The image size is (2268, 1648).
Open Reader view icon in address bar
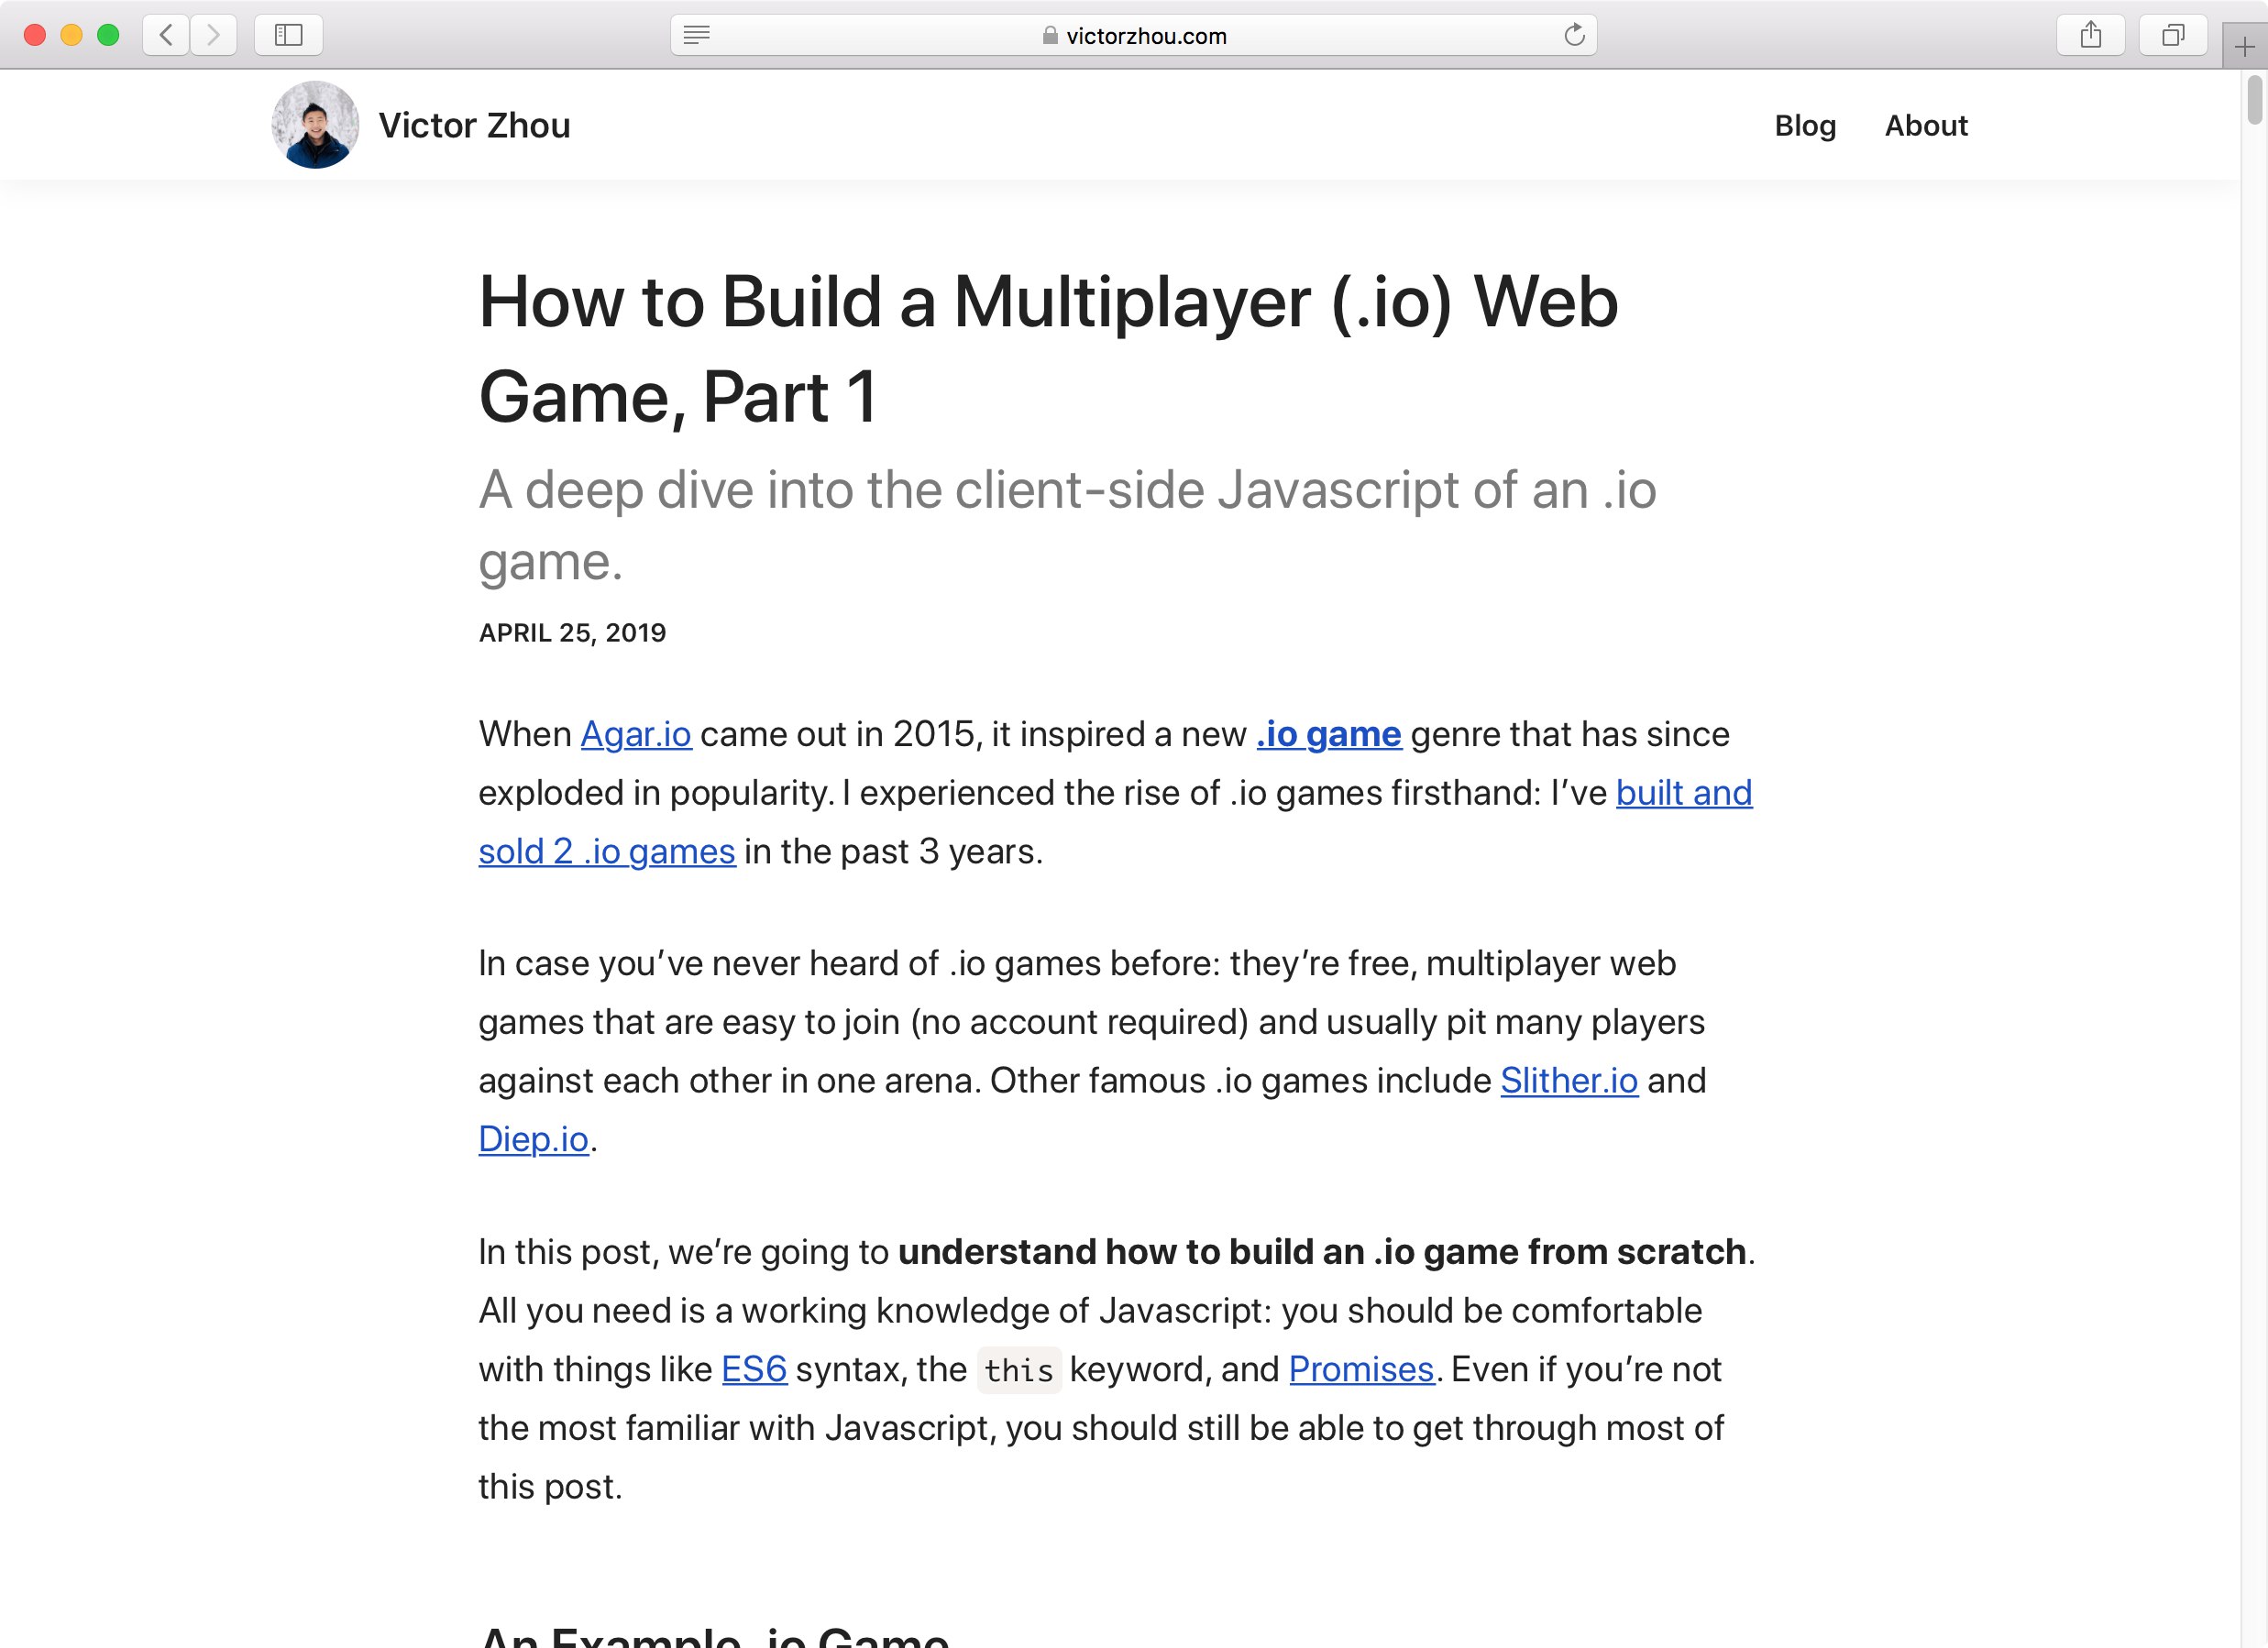click(697, 35)
